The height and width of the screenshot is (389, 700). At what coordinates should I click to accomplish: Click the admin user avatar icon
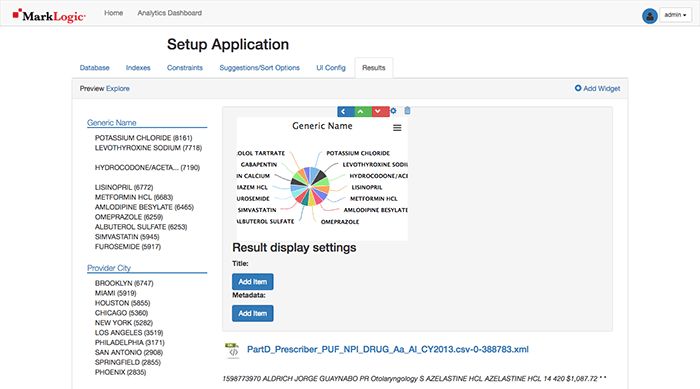coord(650,16)
